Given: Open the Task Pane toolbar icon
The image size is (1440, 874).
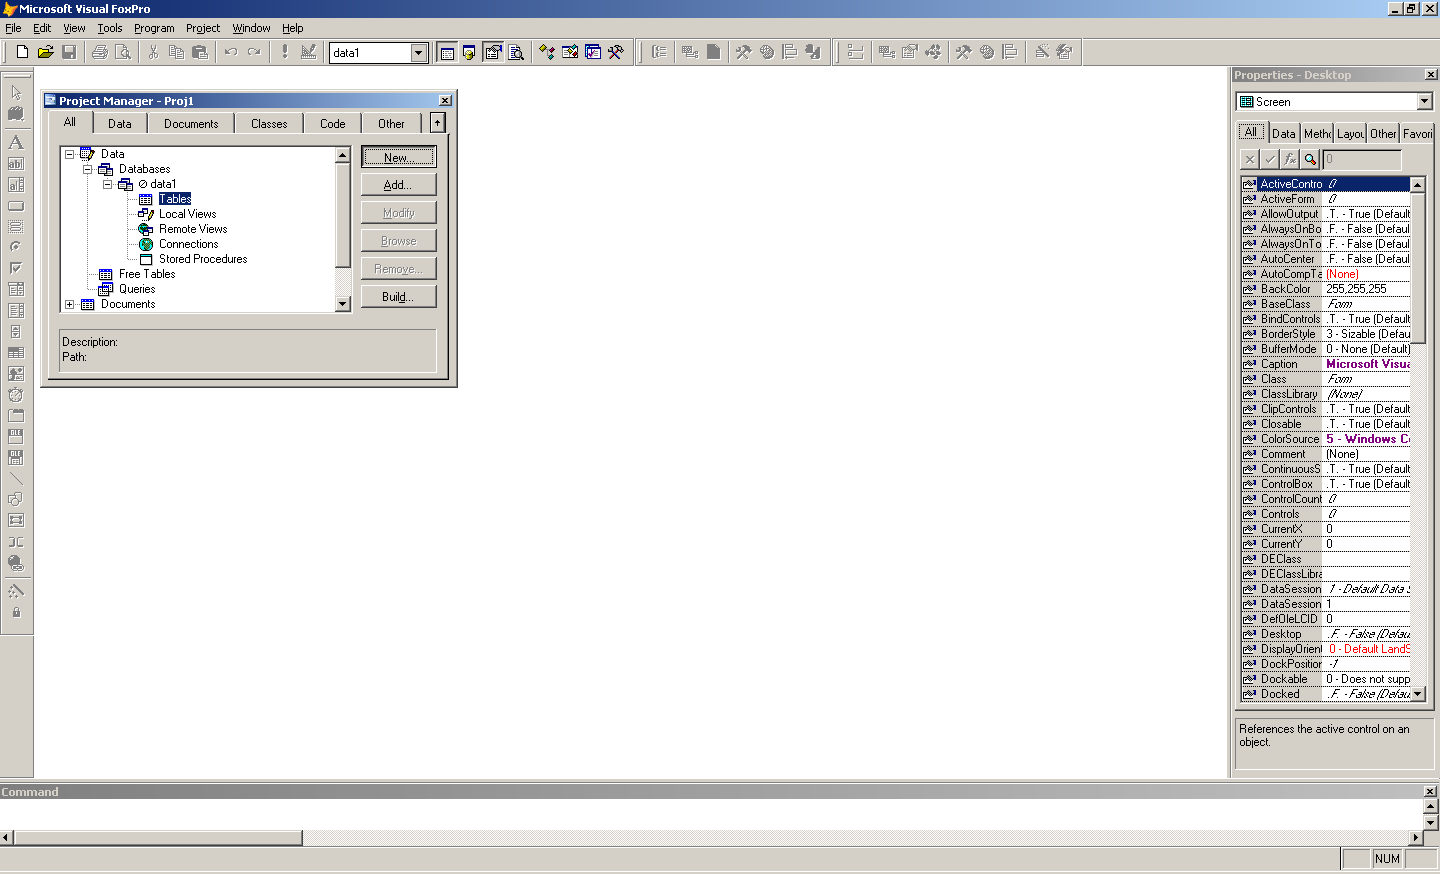Looking at the screenshot, I should (593, 52).
